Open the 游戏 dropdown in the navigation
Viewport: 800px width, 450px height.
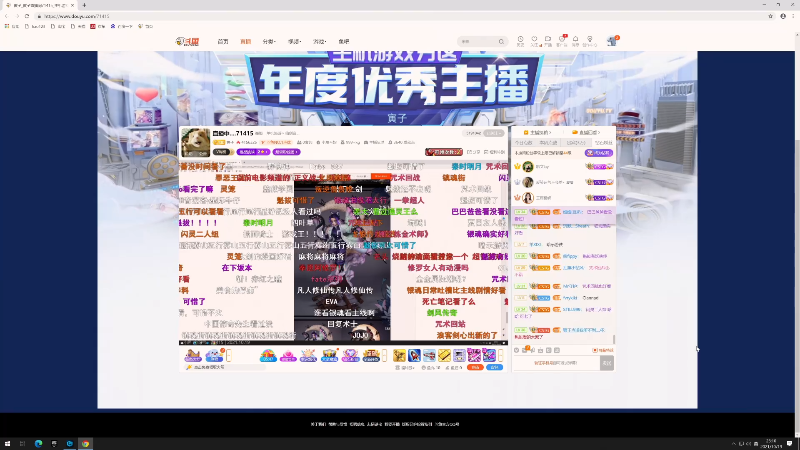click(320, 41)
